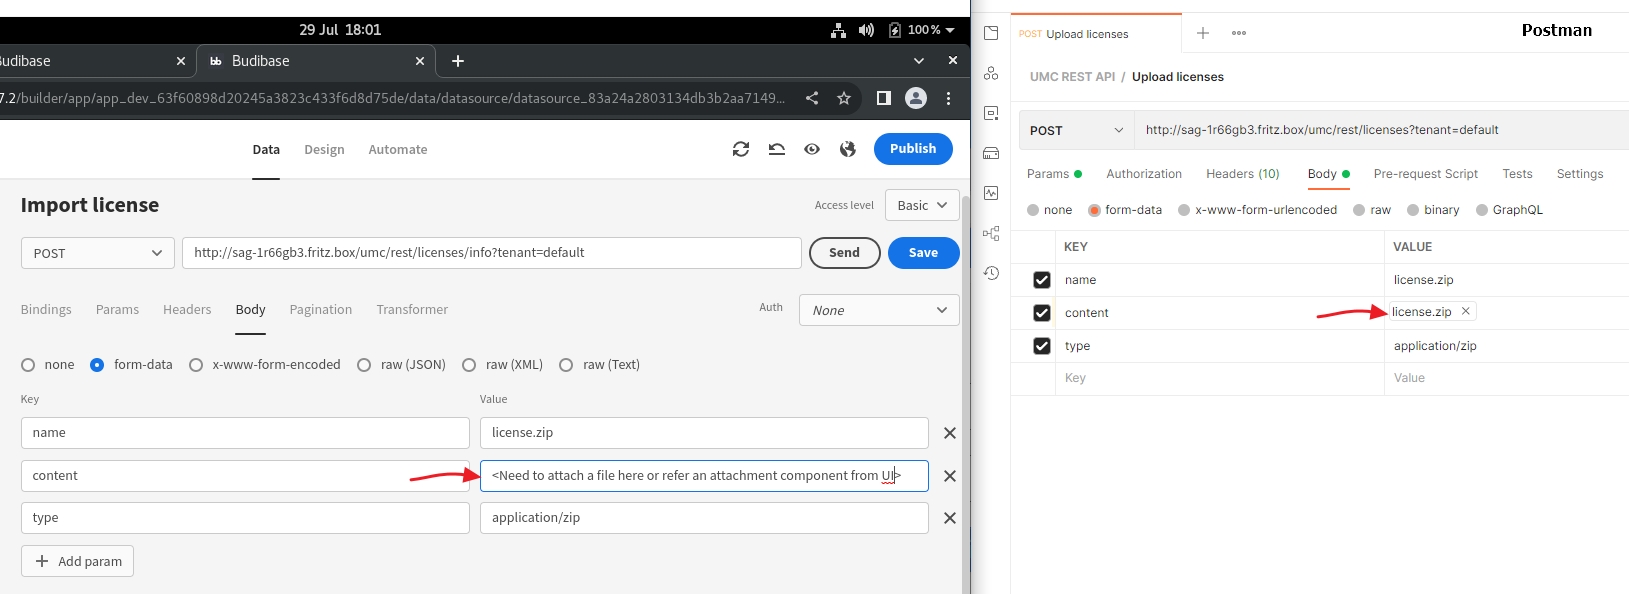Screen dimensions: 1629x594
Task: Select raw (Text) radio in Budibase
Action: pos(566,365)
